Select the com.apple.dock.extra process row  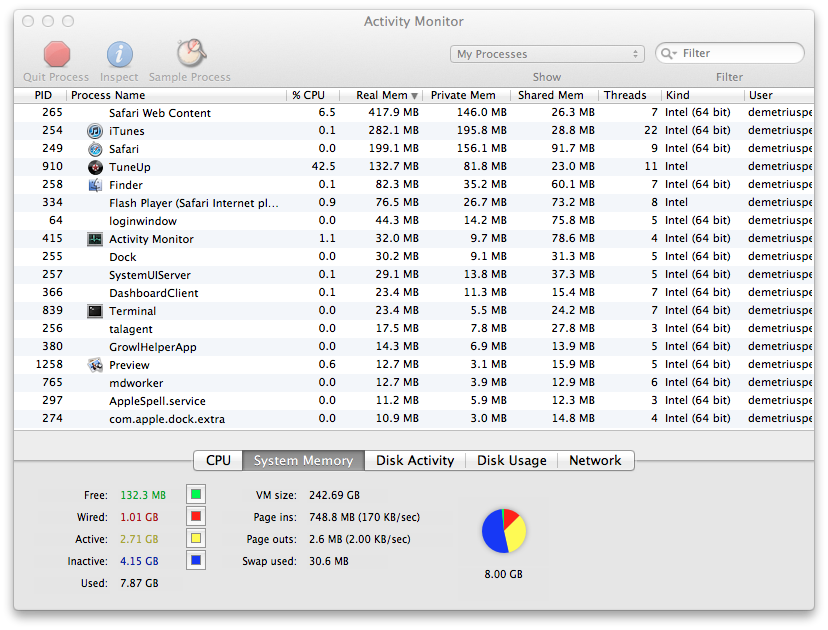point(414,418)
